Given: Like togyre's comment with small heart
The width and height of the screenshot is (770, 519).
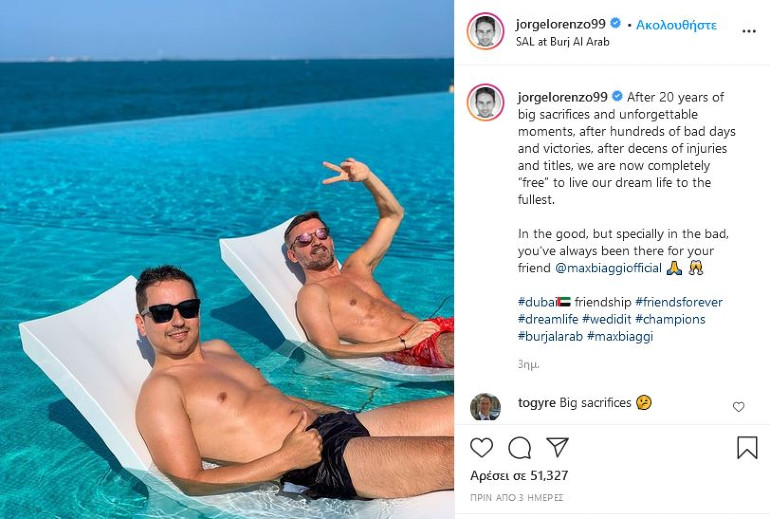Looking at the screenshot, I should click(x=739, y=407).
